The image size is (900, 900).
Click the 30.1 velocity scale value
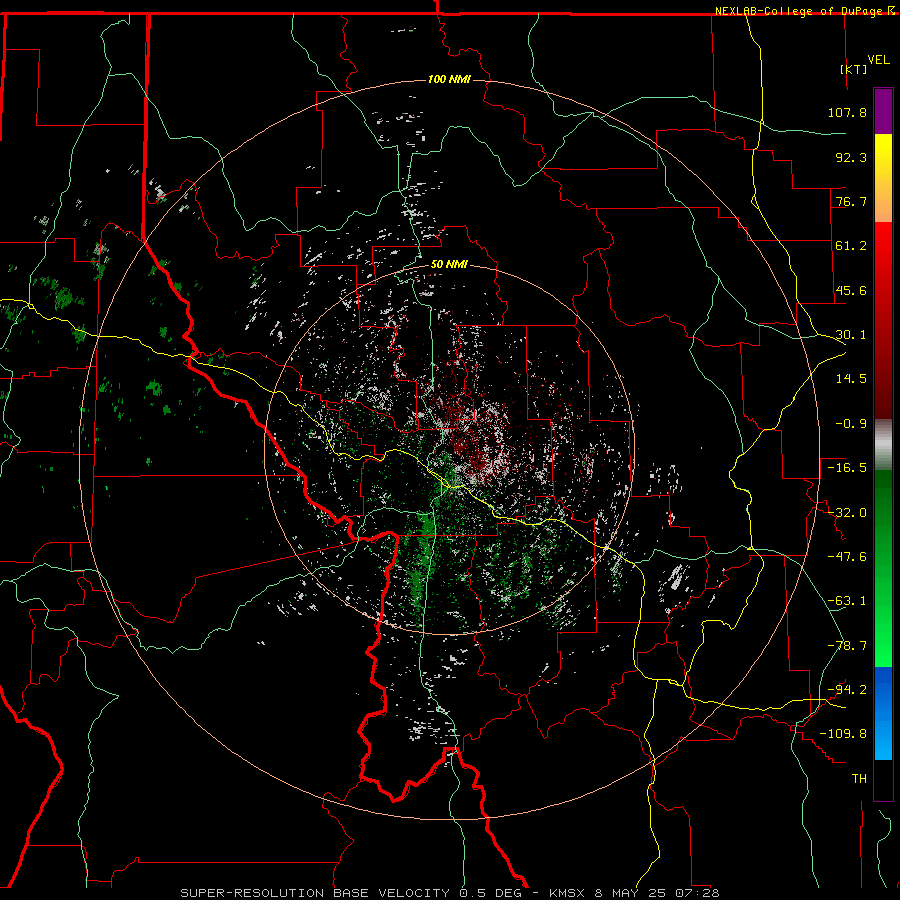(851, 335)
